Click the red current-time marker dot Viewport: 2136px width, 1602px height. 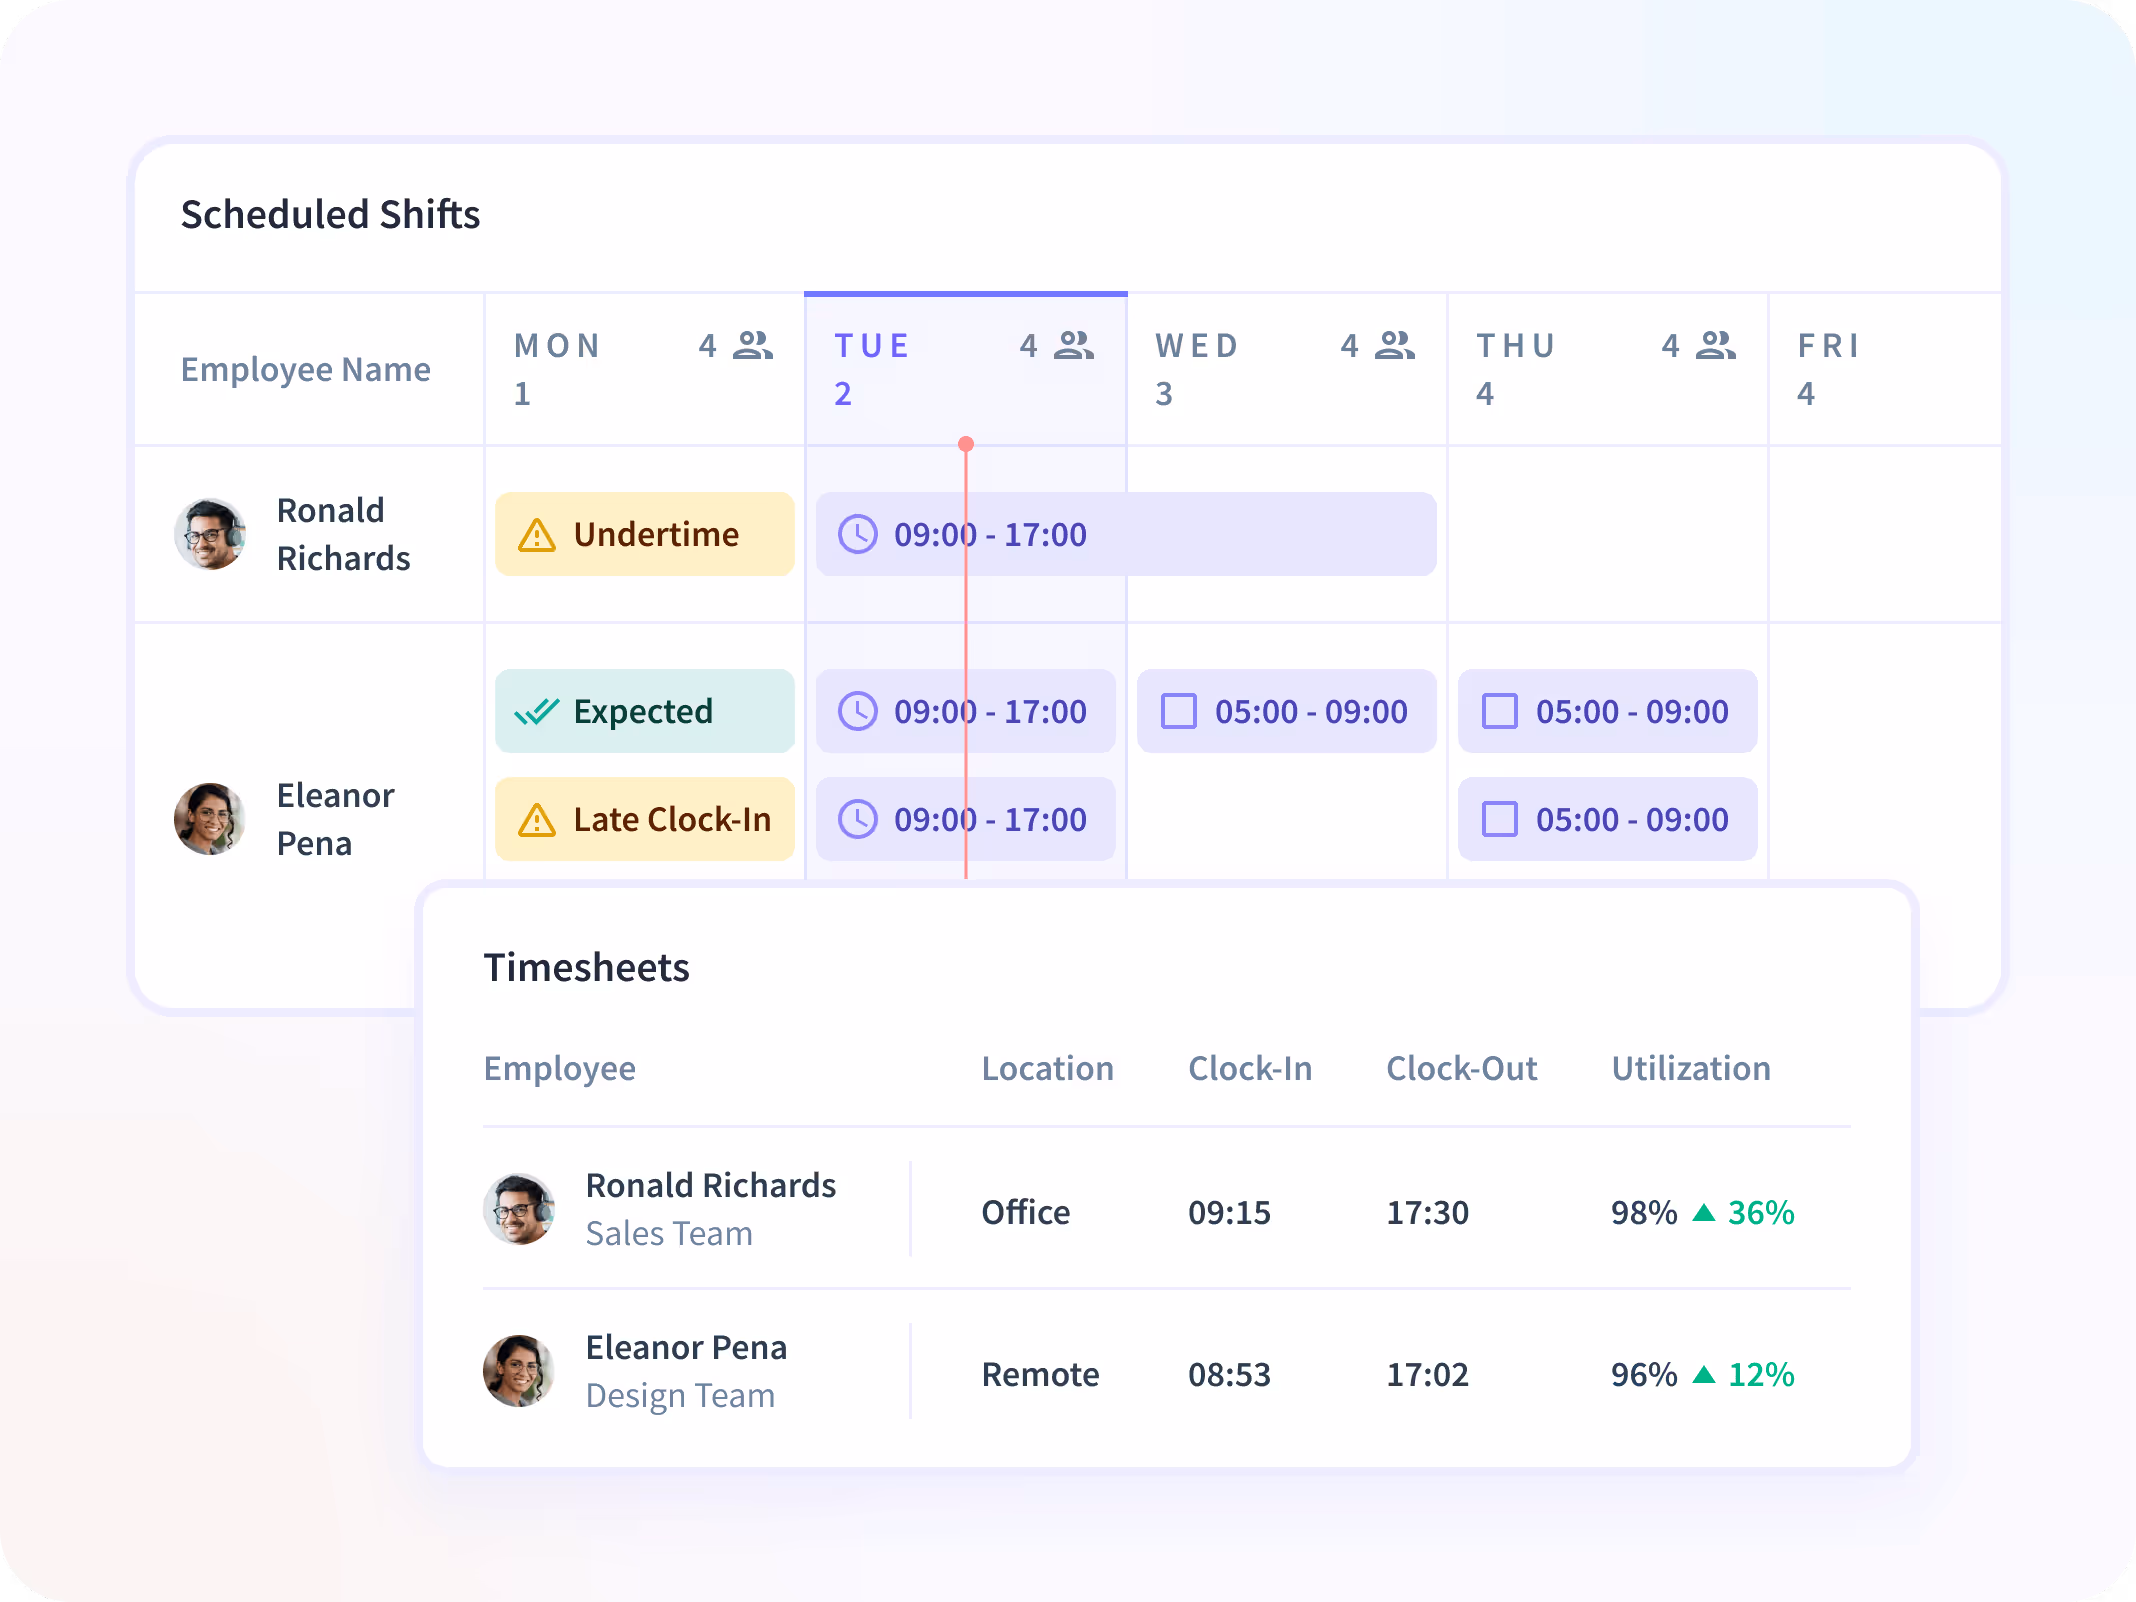tap(966, 444)
